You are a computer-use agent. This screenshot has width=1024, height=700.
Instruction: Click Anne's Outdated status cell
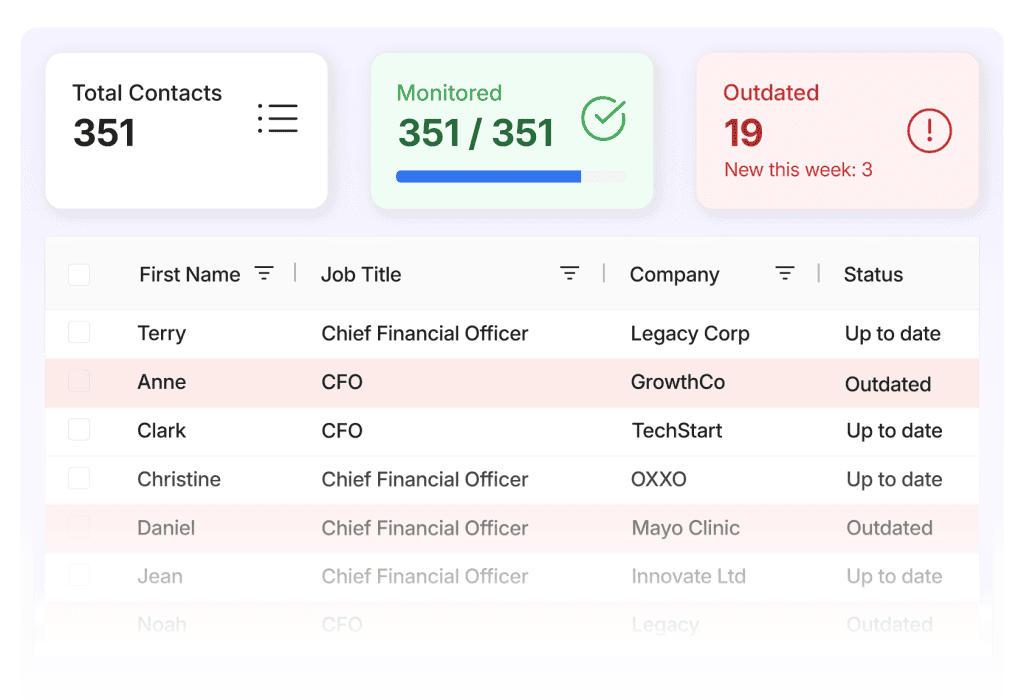[887, 384]
